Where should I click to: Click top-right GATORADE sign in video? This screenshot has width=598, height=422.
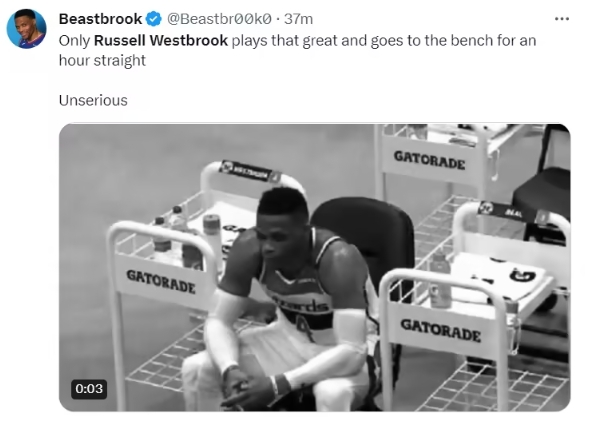429,160
